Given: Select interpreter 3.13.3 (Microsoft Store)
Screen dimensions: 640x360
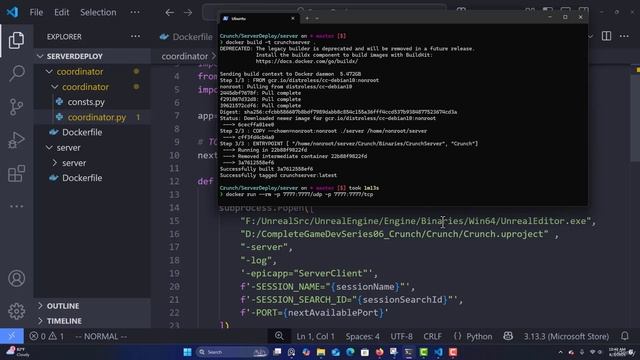Looking at the screenshot, I should (566, 336).
